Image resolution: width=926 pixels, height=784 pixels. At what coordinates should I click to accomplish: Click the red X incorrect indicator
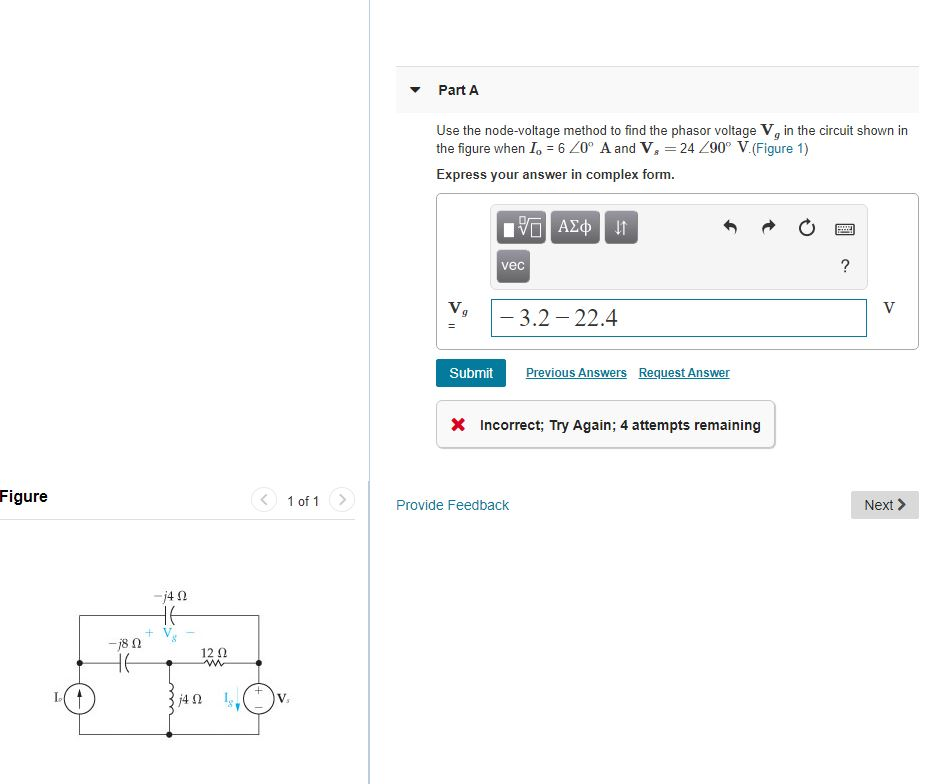coord(456,424)
